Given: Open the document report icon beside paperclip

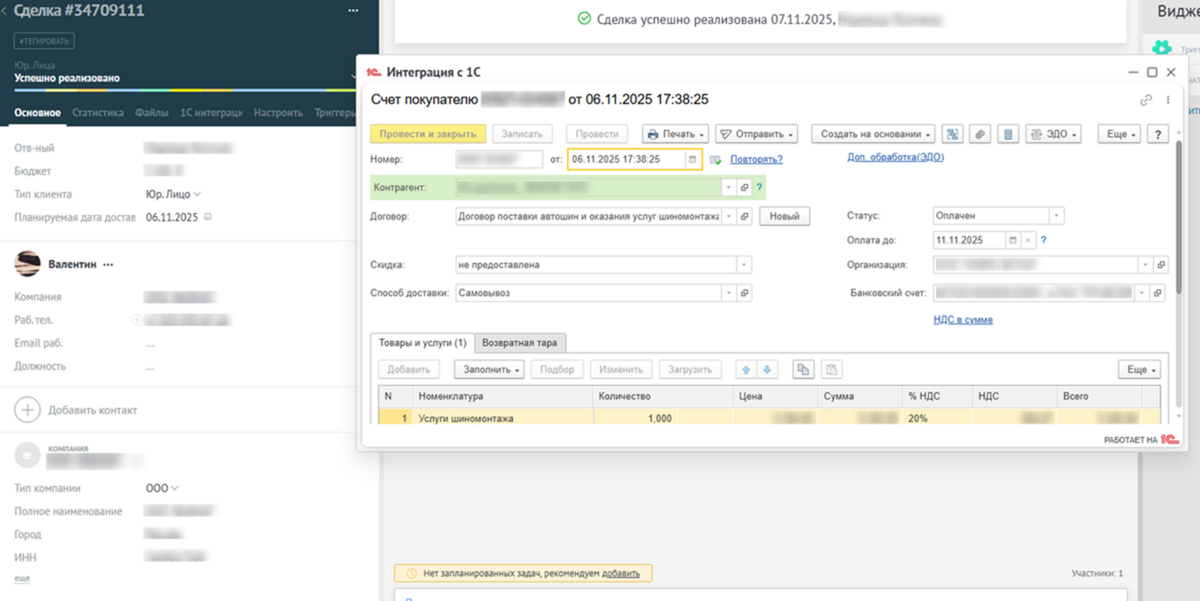Looking at the screenshot, I should (x=1009, y=134).
